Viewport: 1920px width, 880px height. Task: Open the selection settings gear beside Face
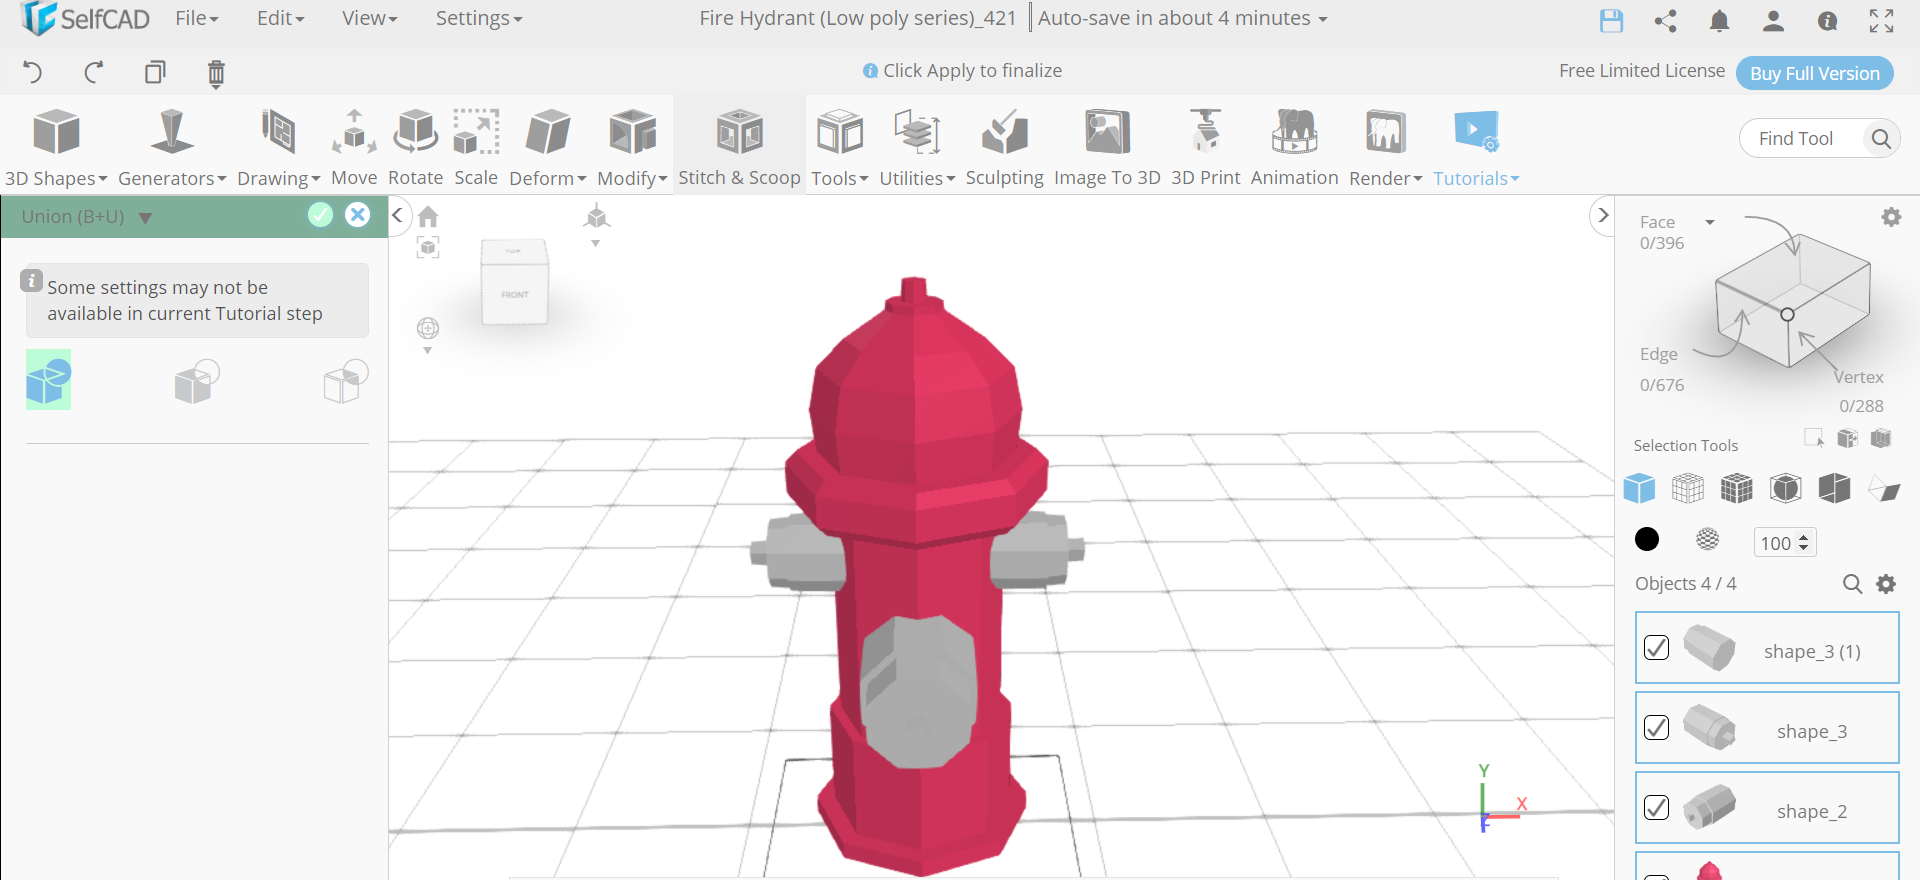click(x=1891, y=217)
